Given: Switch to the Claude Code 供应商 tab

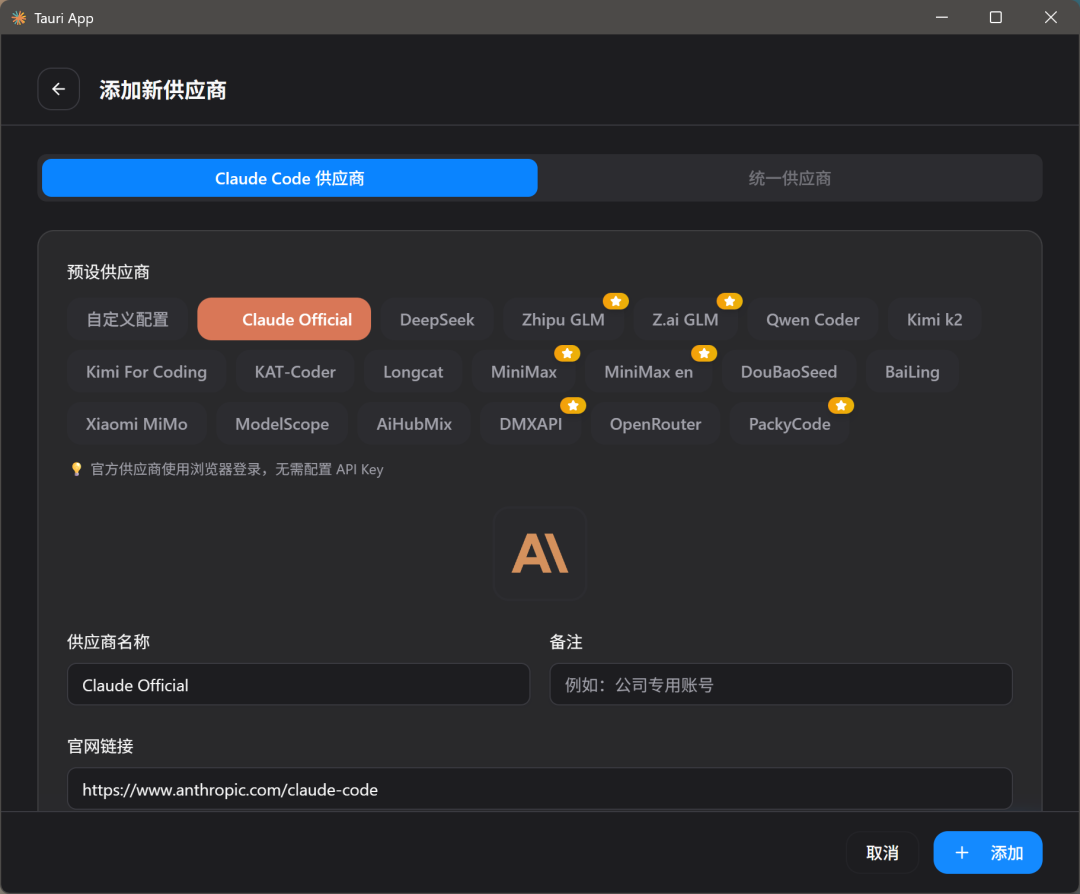Looking at the screenshot, I should 289,177.
